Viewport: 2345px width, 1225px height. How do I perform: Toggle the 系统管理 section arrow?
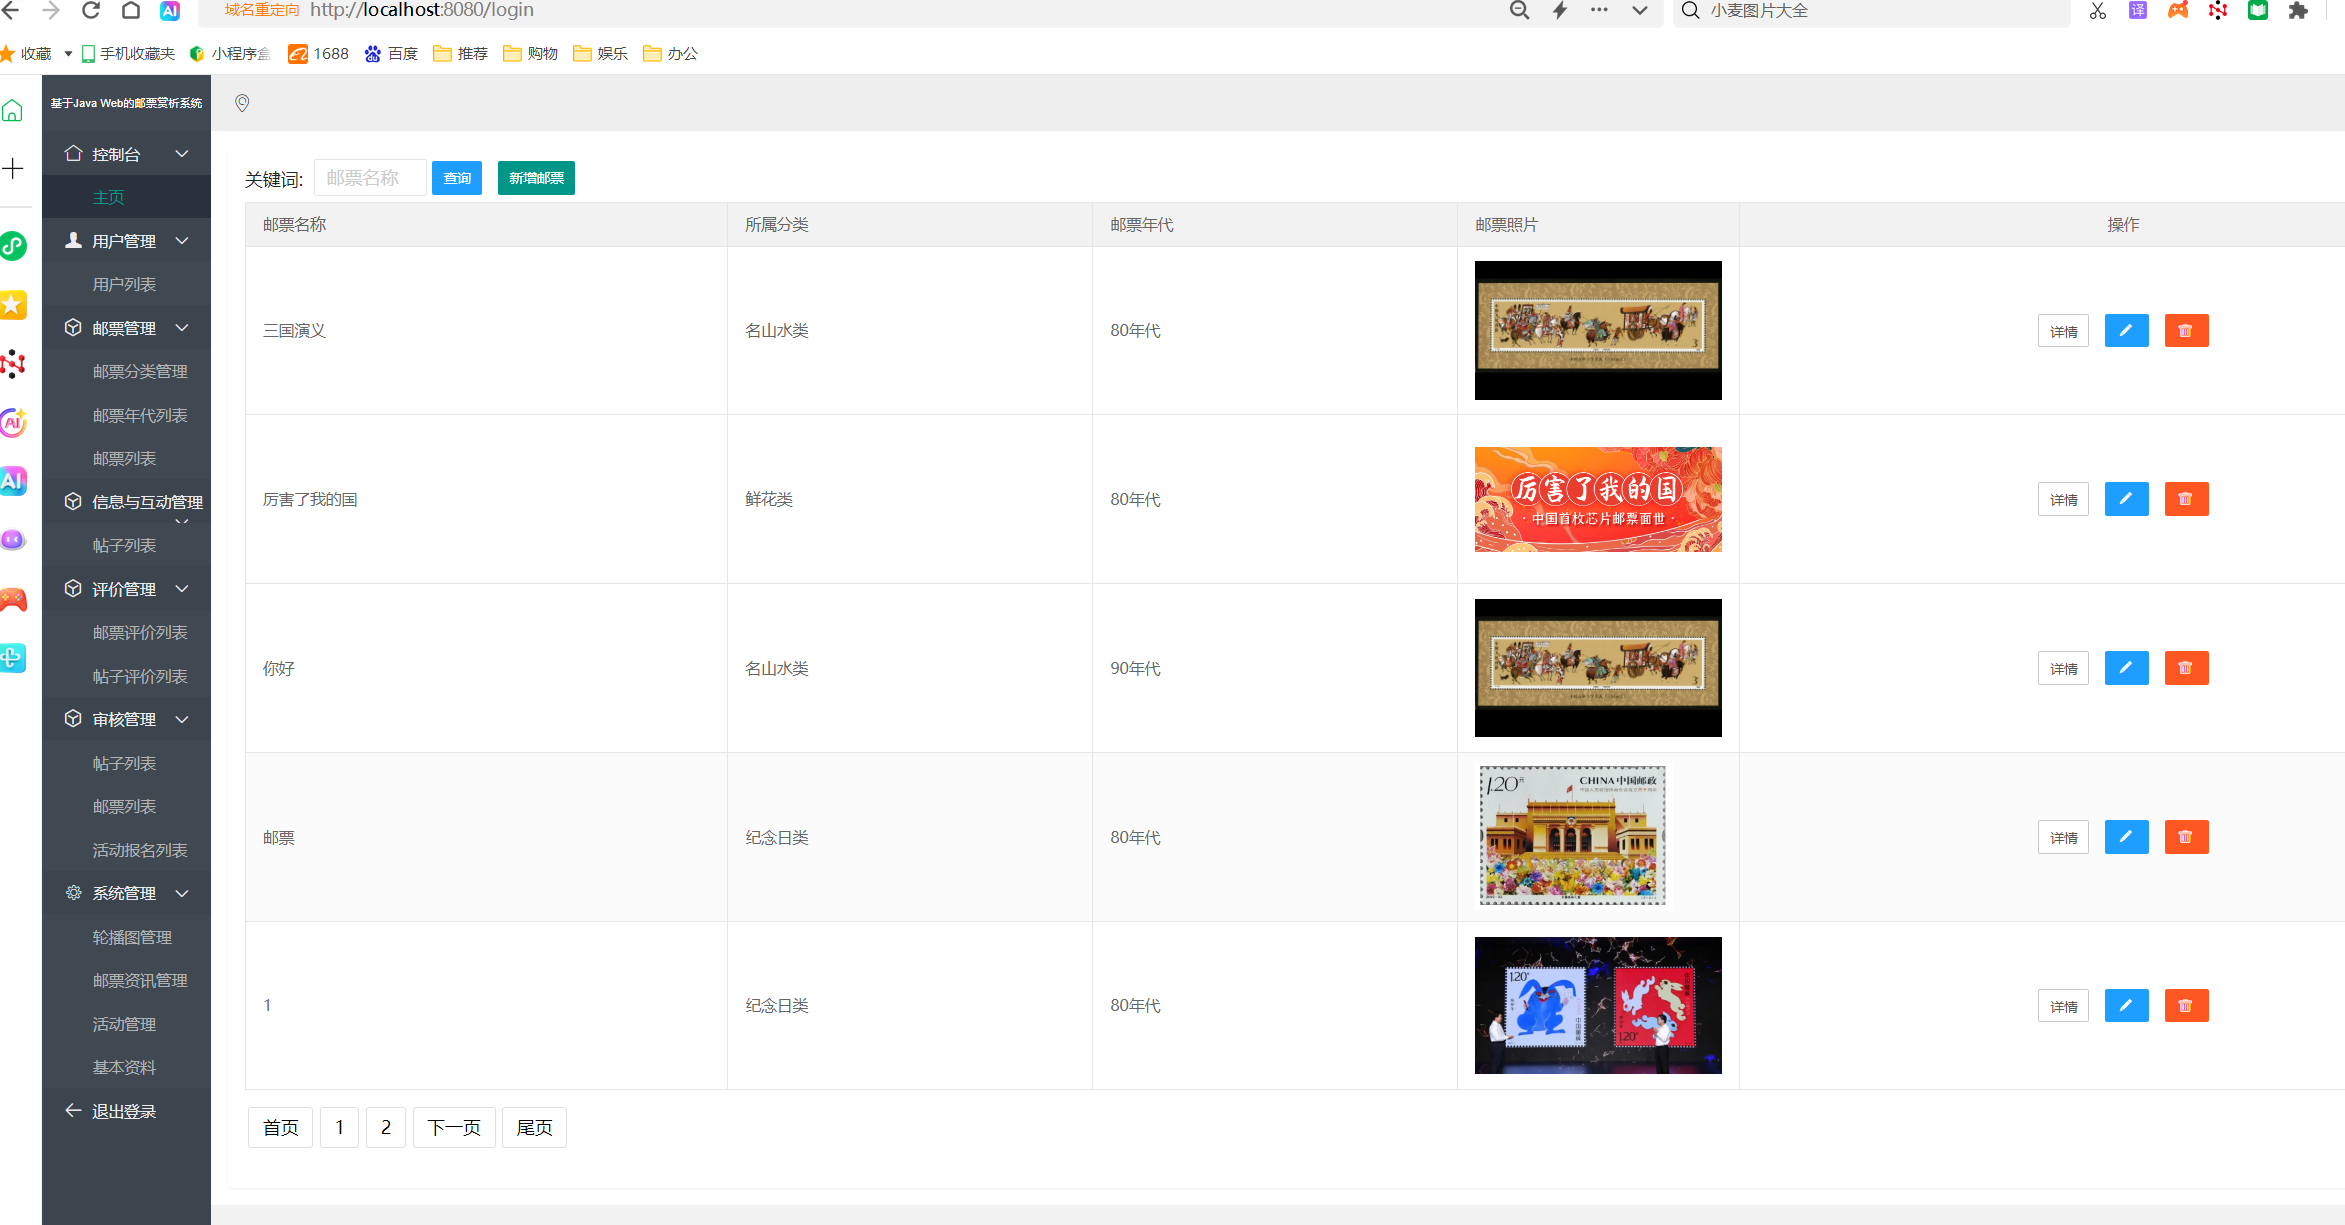point(182,893)
